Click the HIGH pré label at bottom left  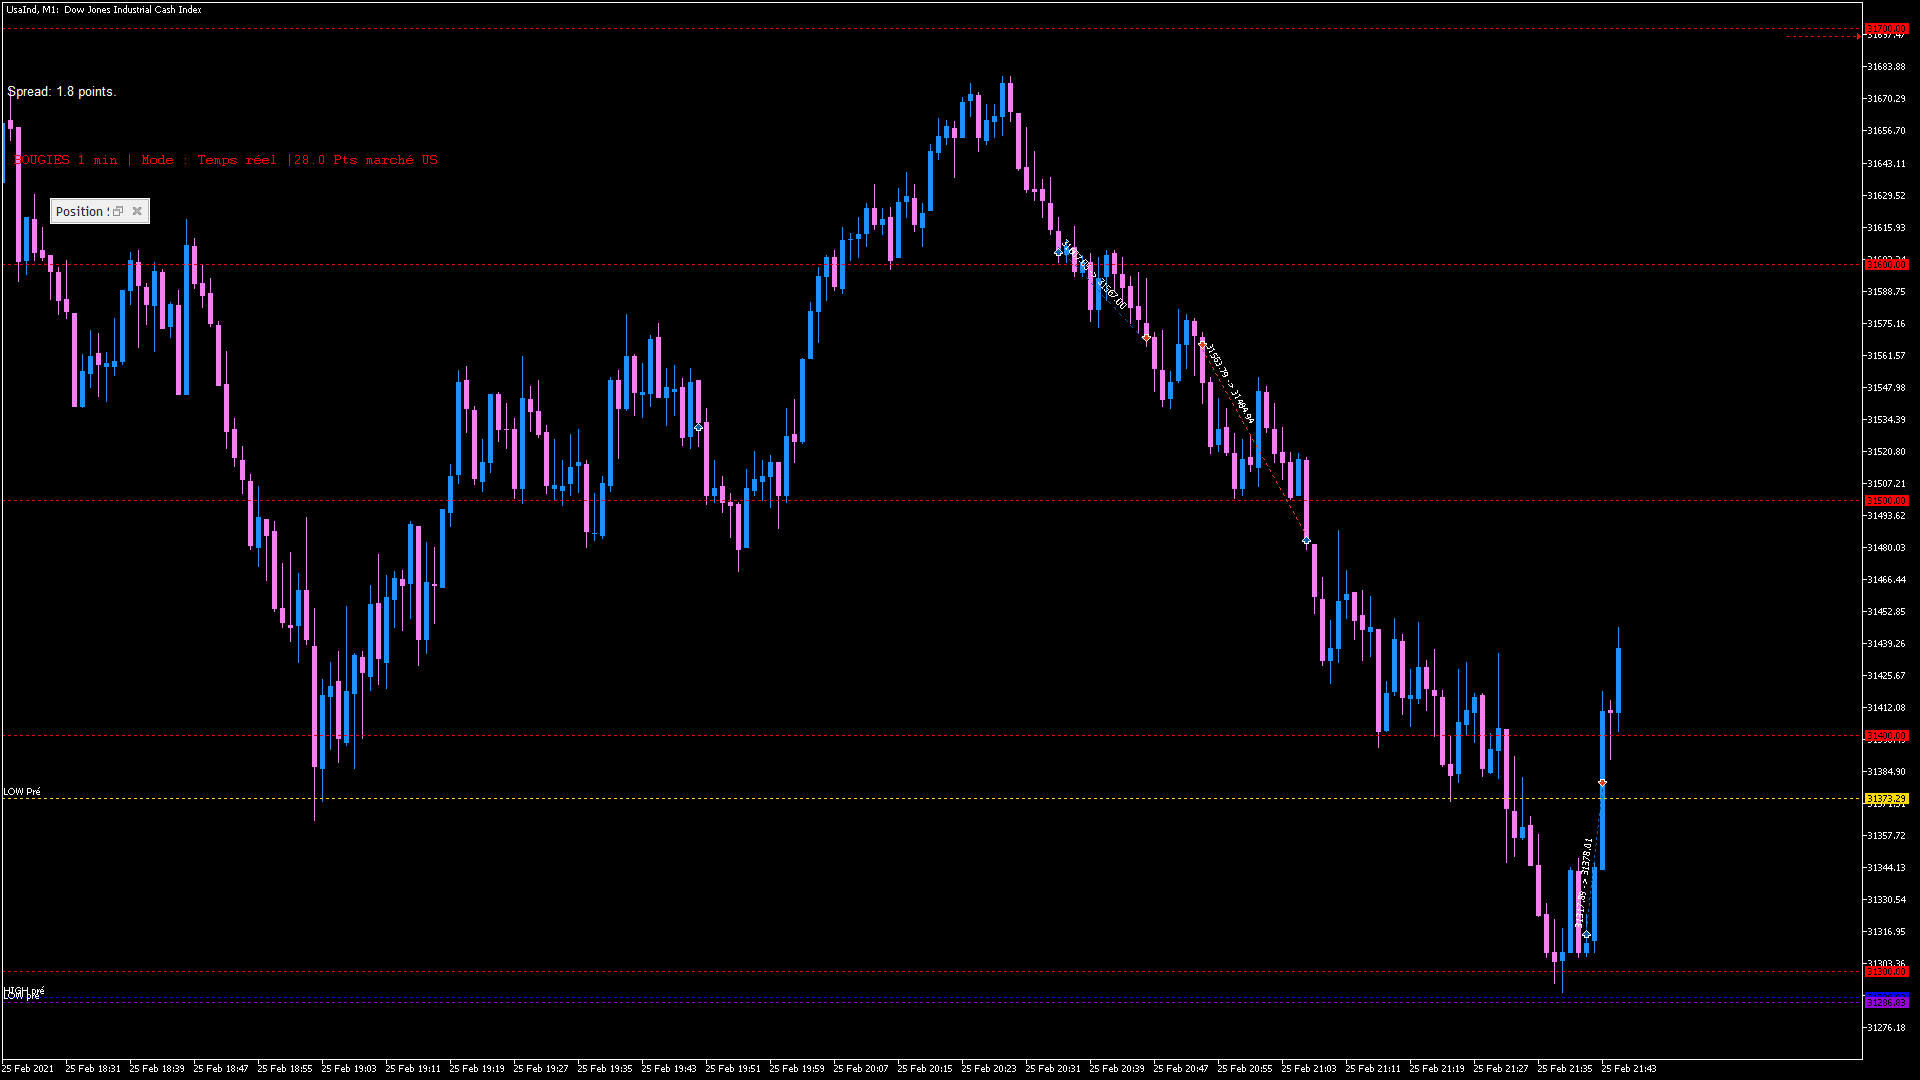[x=25, y=990]
